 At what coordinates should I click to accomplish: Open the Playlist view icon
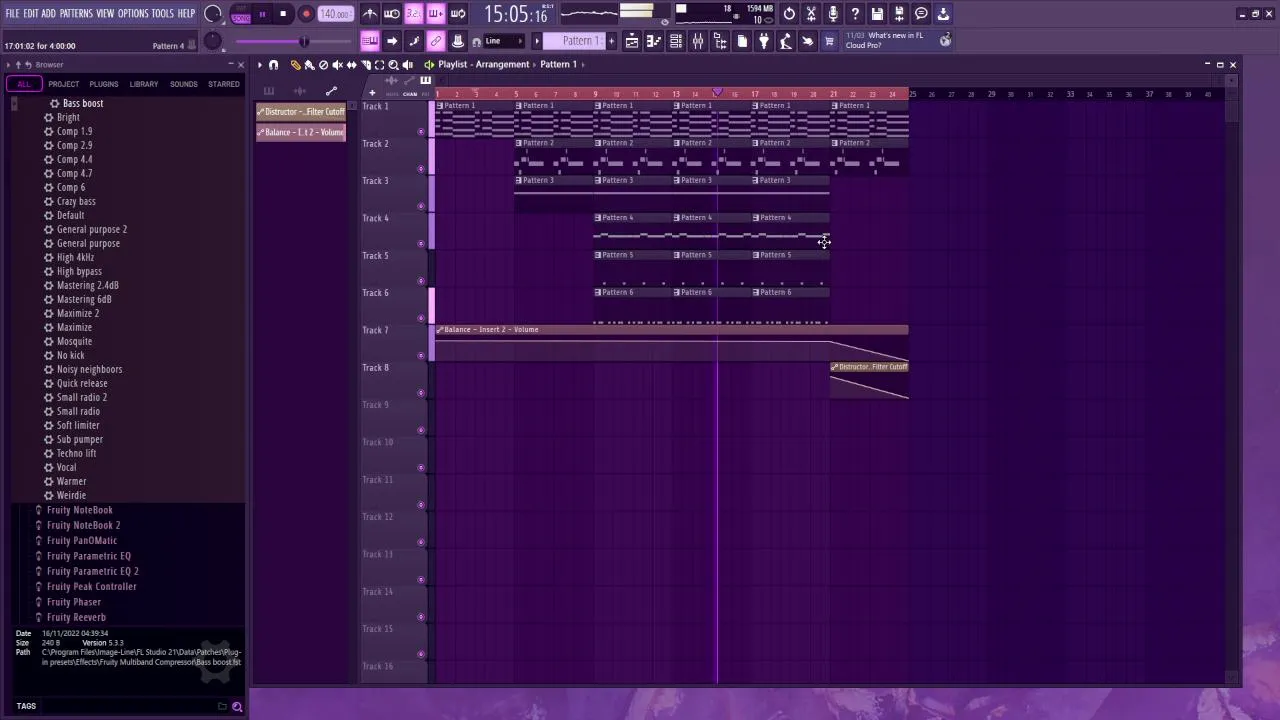[x=631, y=41]
